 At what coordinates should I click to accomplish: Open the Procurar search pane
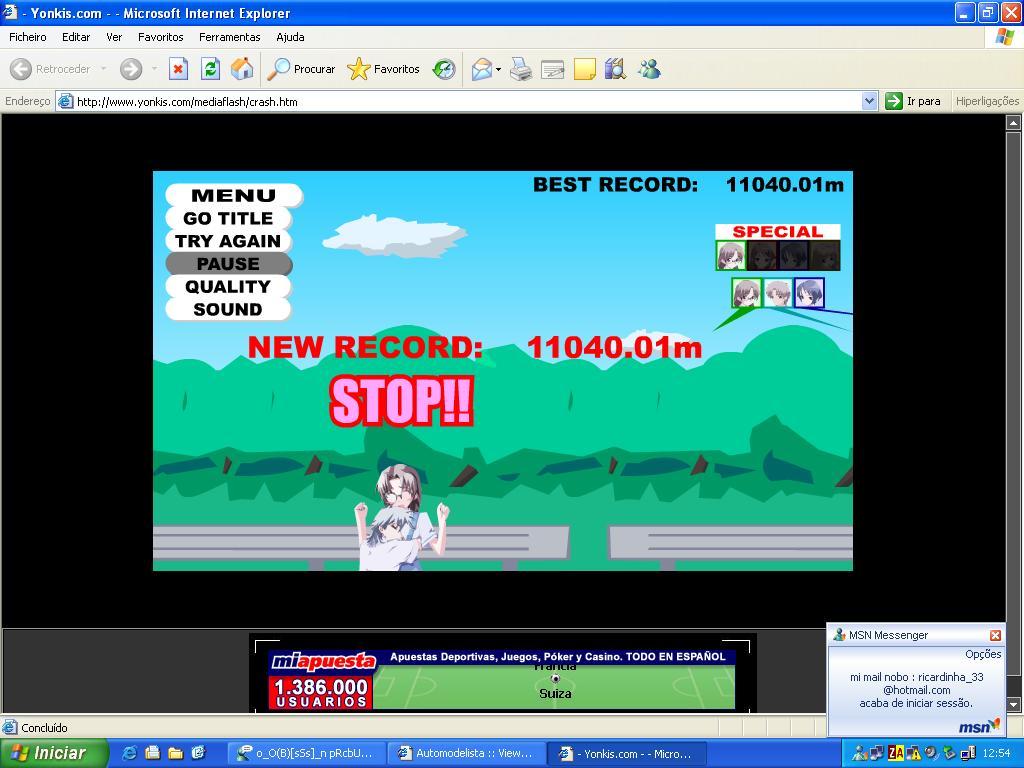coord(302,69)
